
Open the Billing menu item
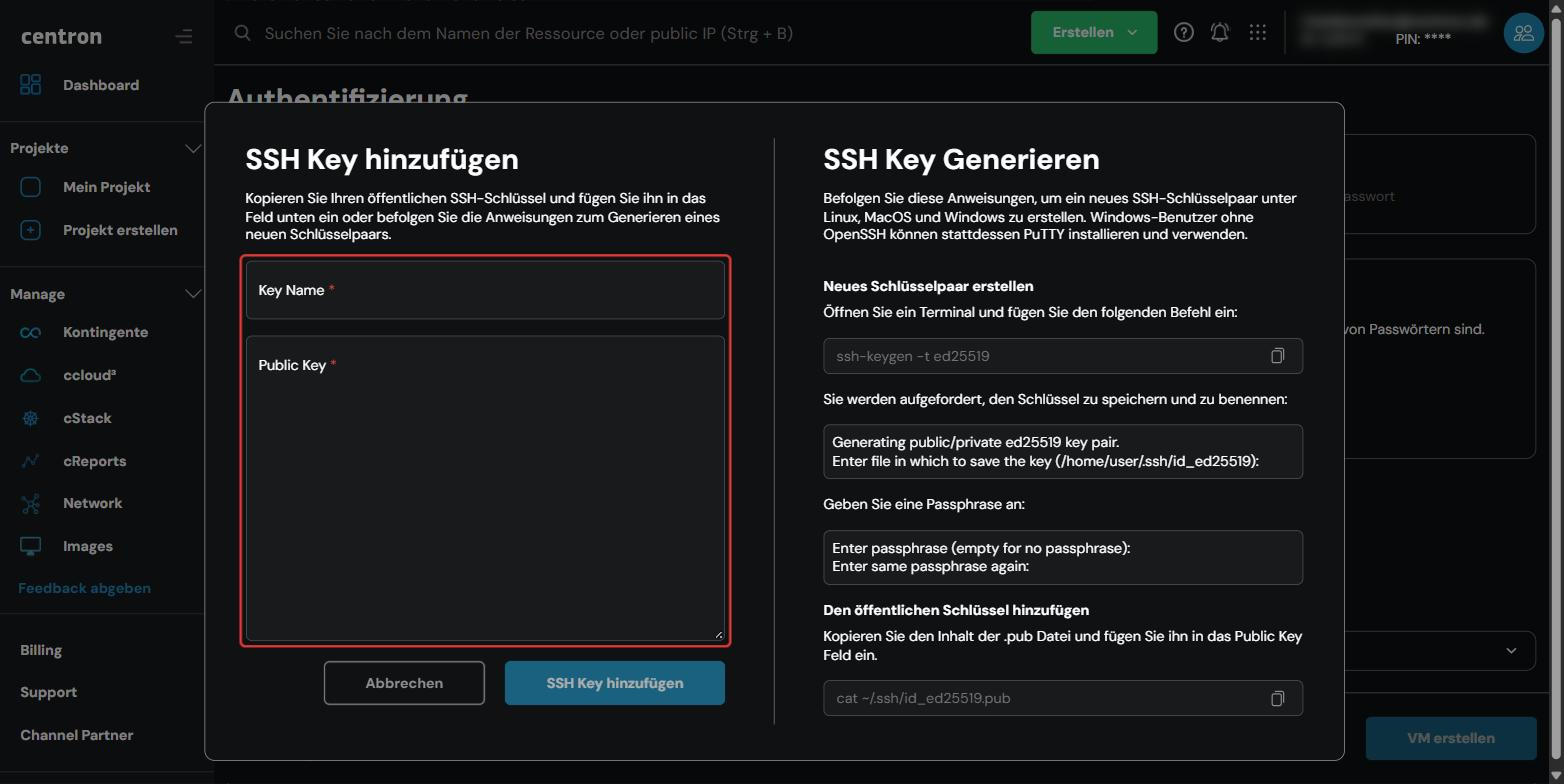tap(41, 650)
